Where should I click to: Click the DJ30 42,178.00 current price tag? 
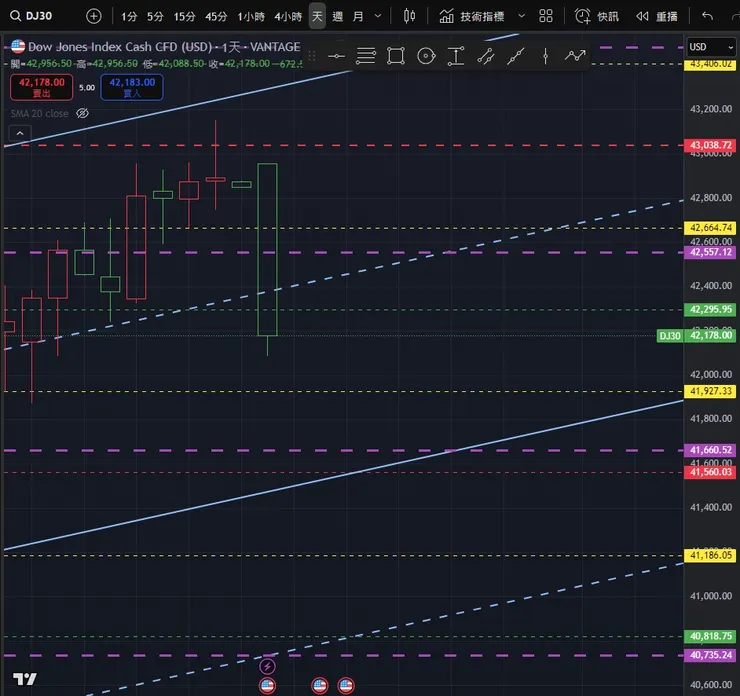[697, 335]
